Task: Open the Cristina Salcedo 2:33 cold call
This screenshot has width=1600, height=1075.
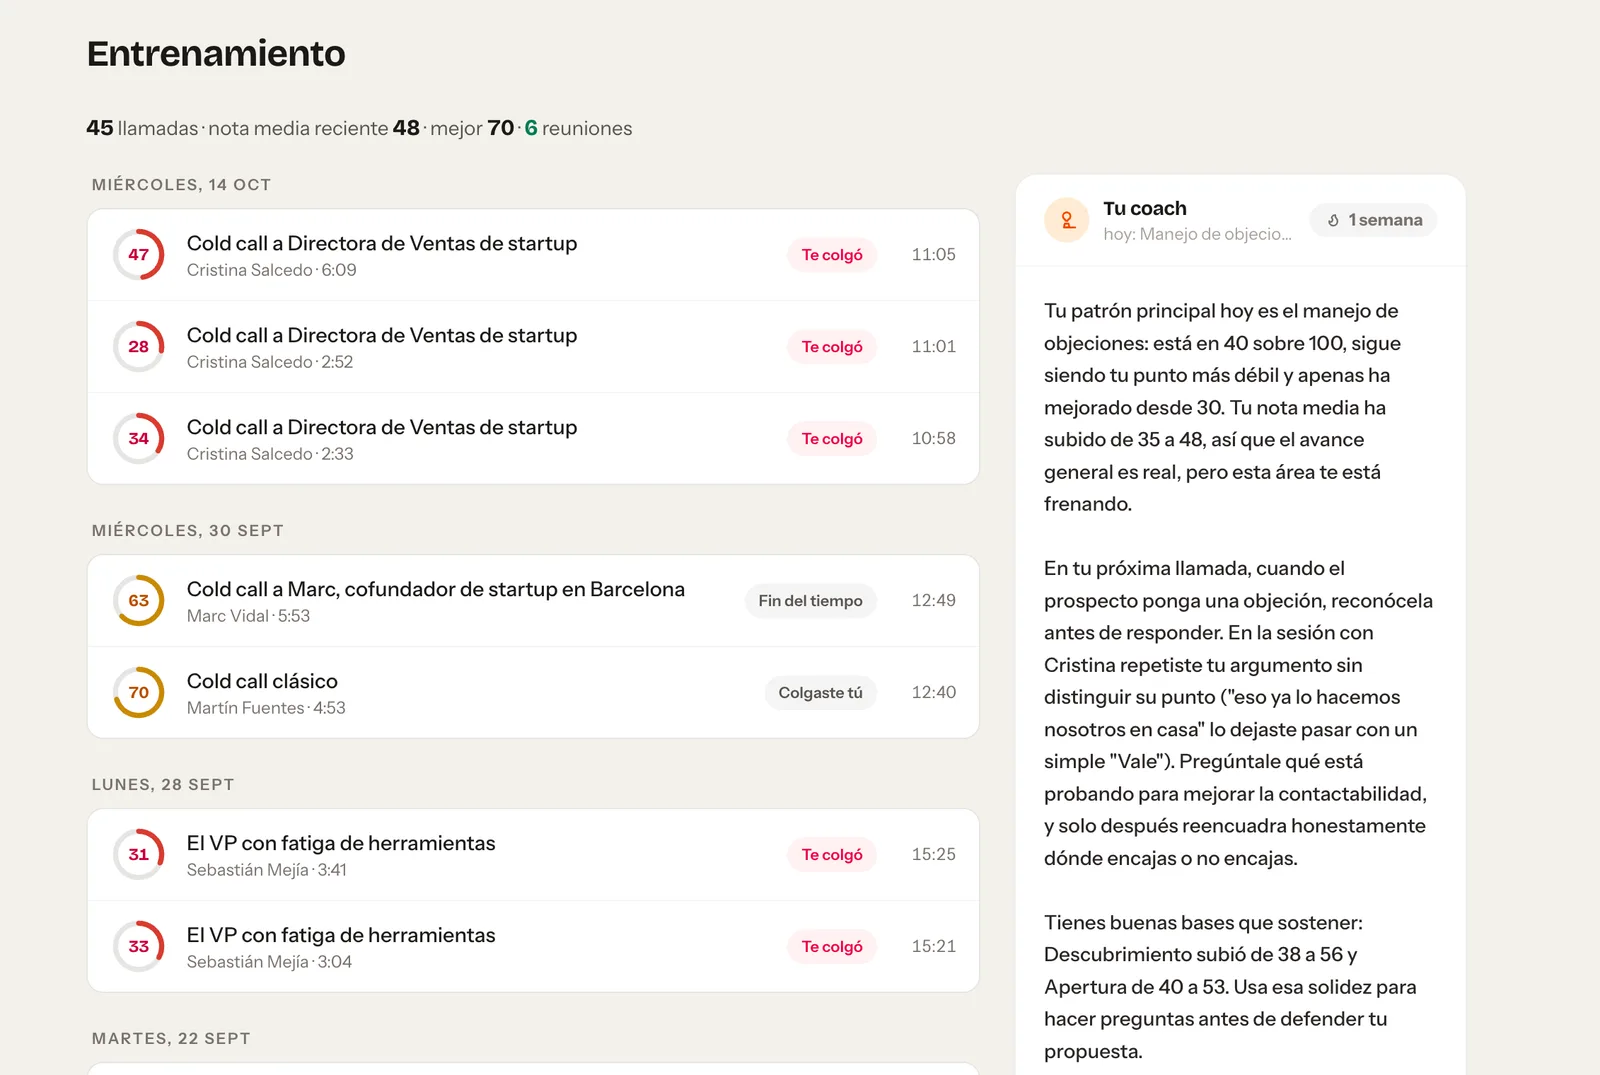Action: pos(533,439)
